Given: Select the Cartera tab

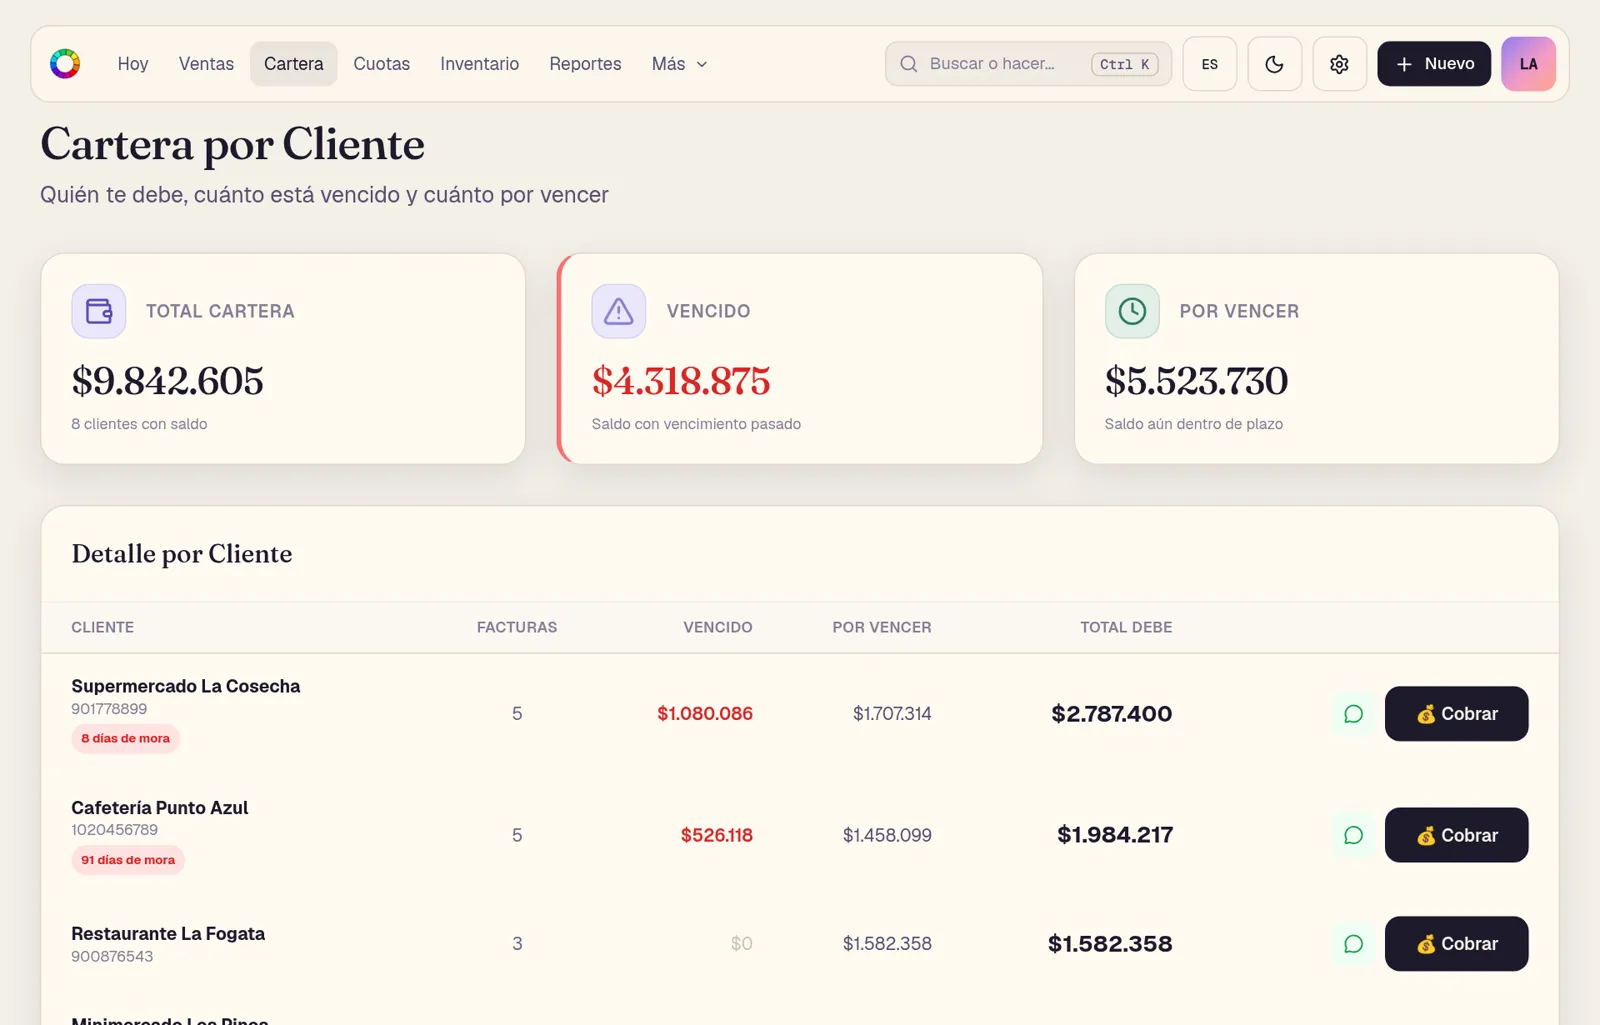Looking at the screenshot, I should [x=294, y=64].
